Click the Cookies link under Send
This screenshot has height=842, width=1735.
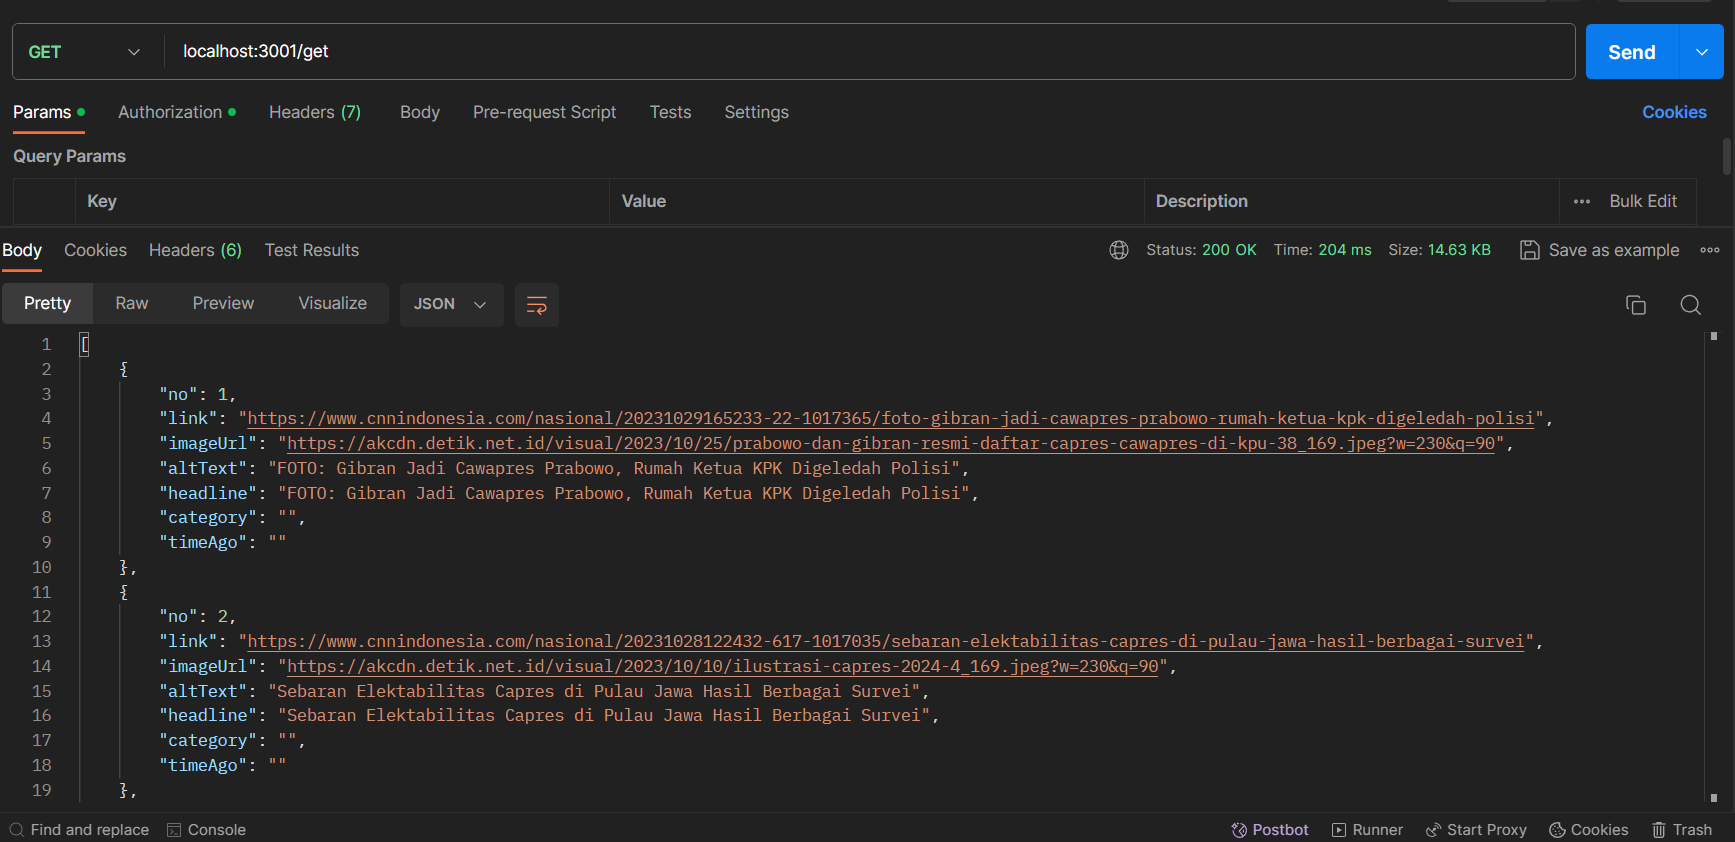[1674, 112]
